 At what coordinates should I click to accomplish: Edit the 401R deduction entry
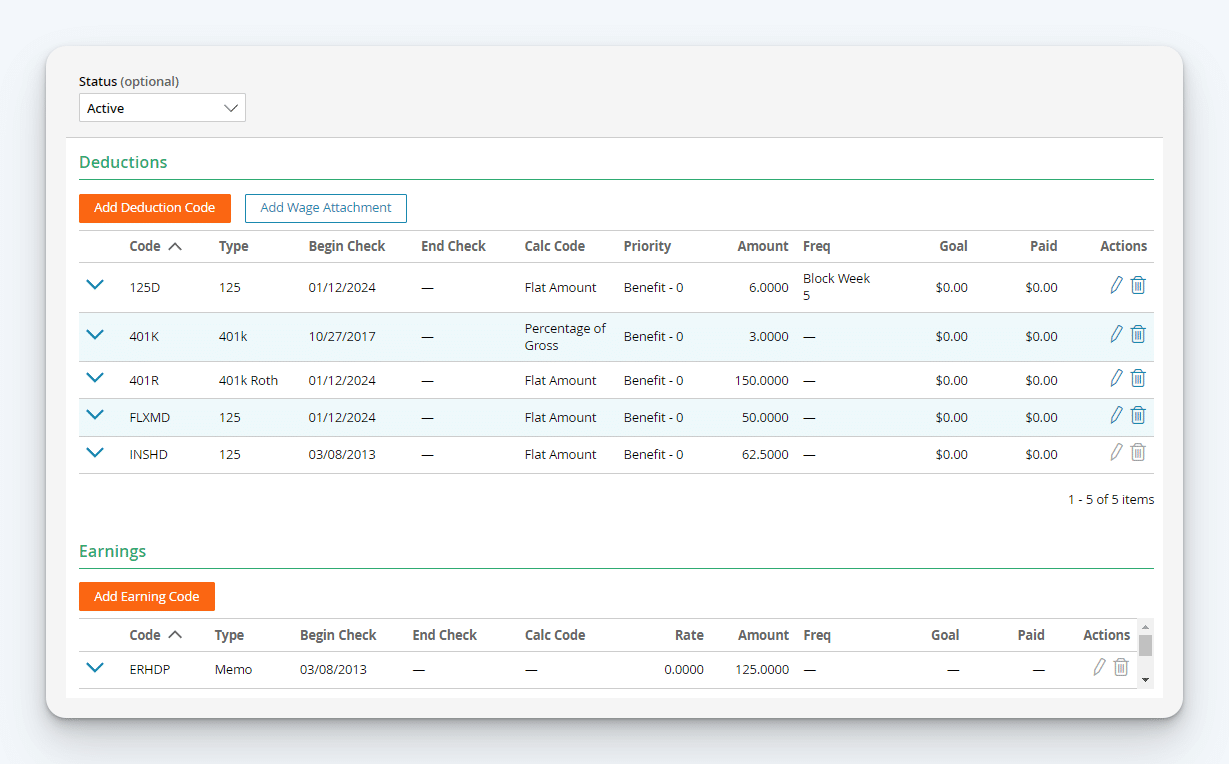tap(1116, 378)
